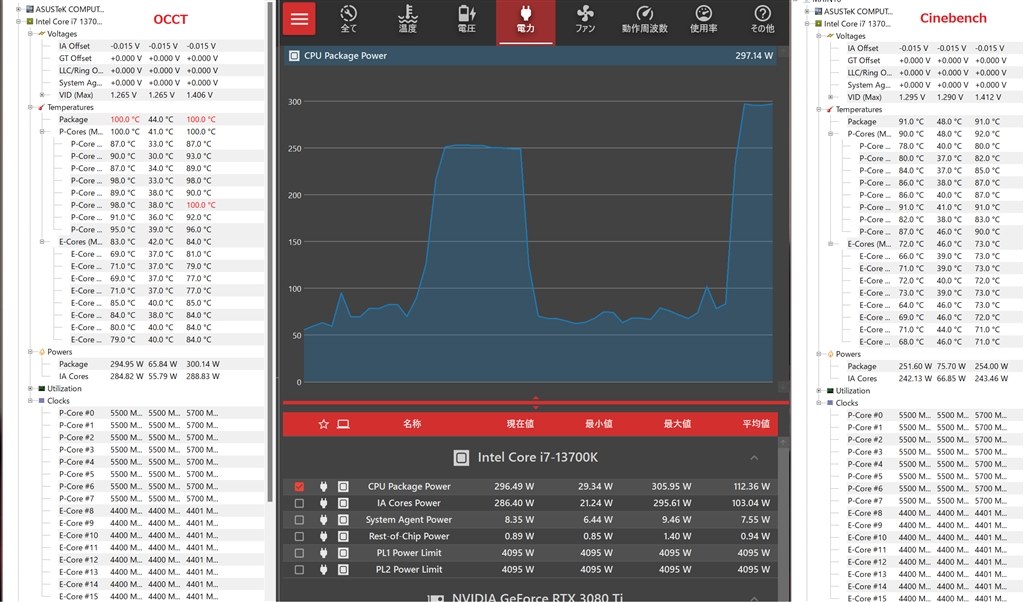
Task: Select the 全て all-sensors icon
Action: pyautogui.click(x=349, y=19)
